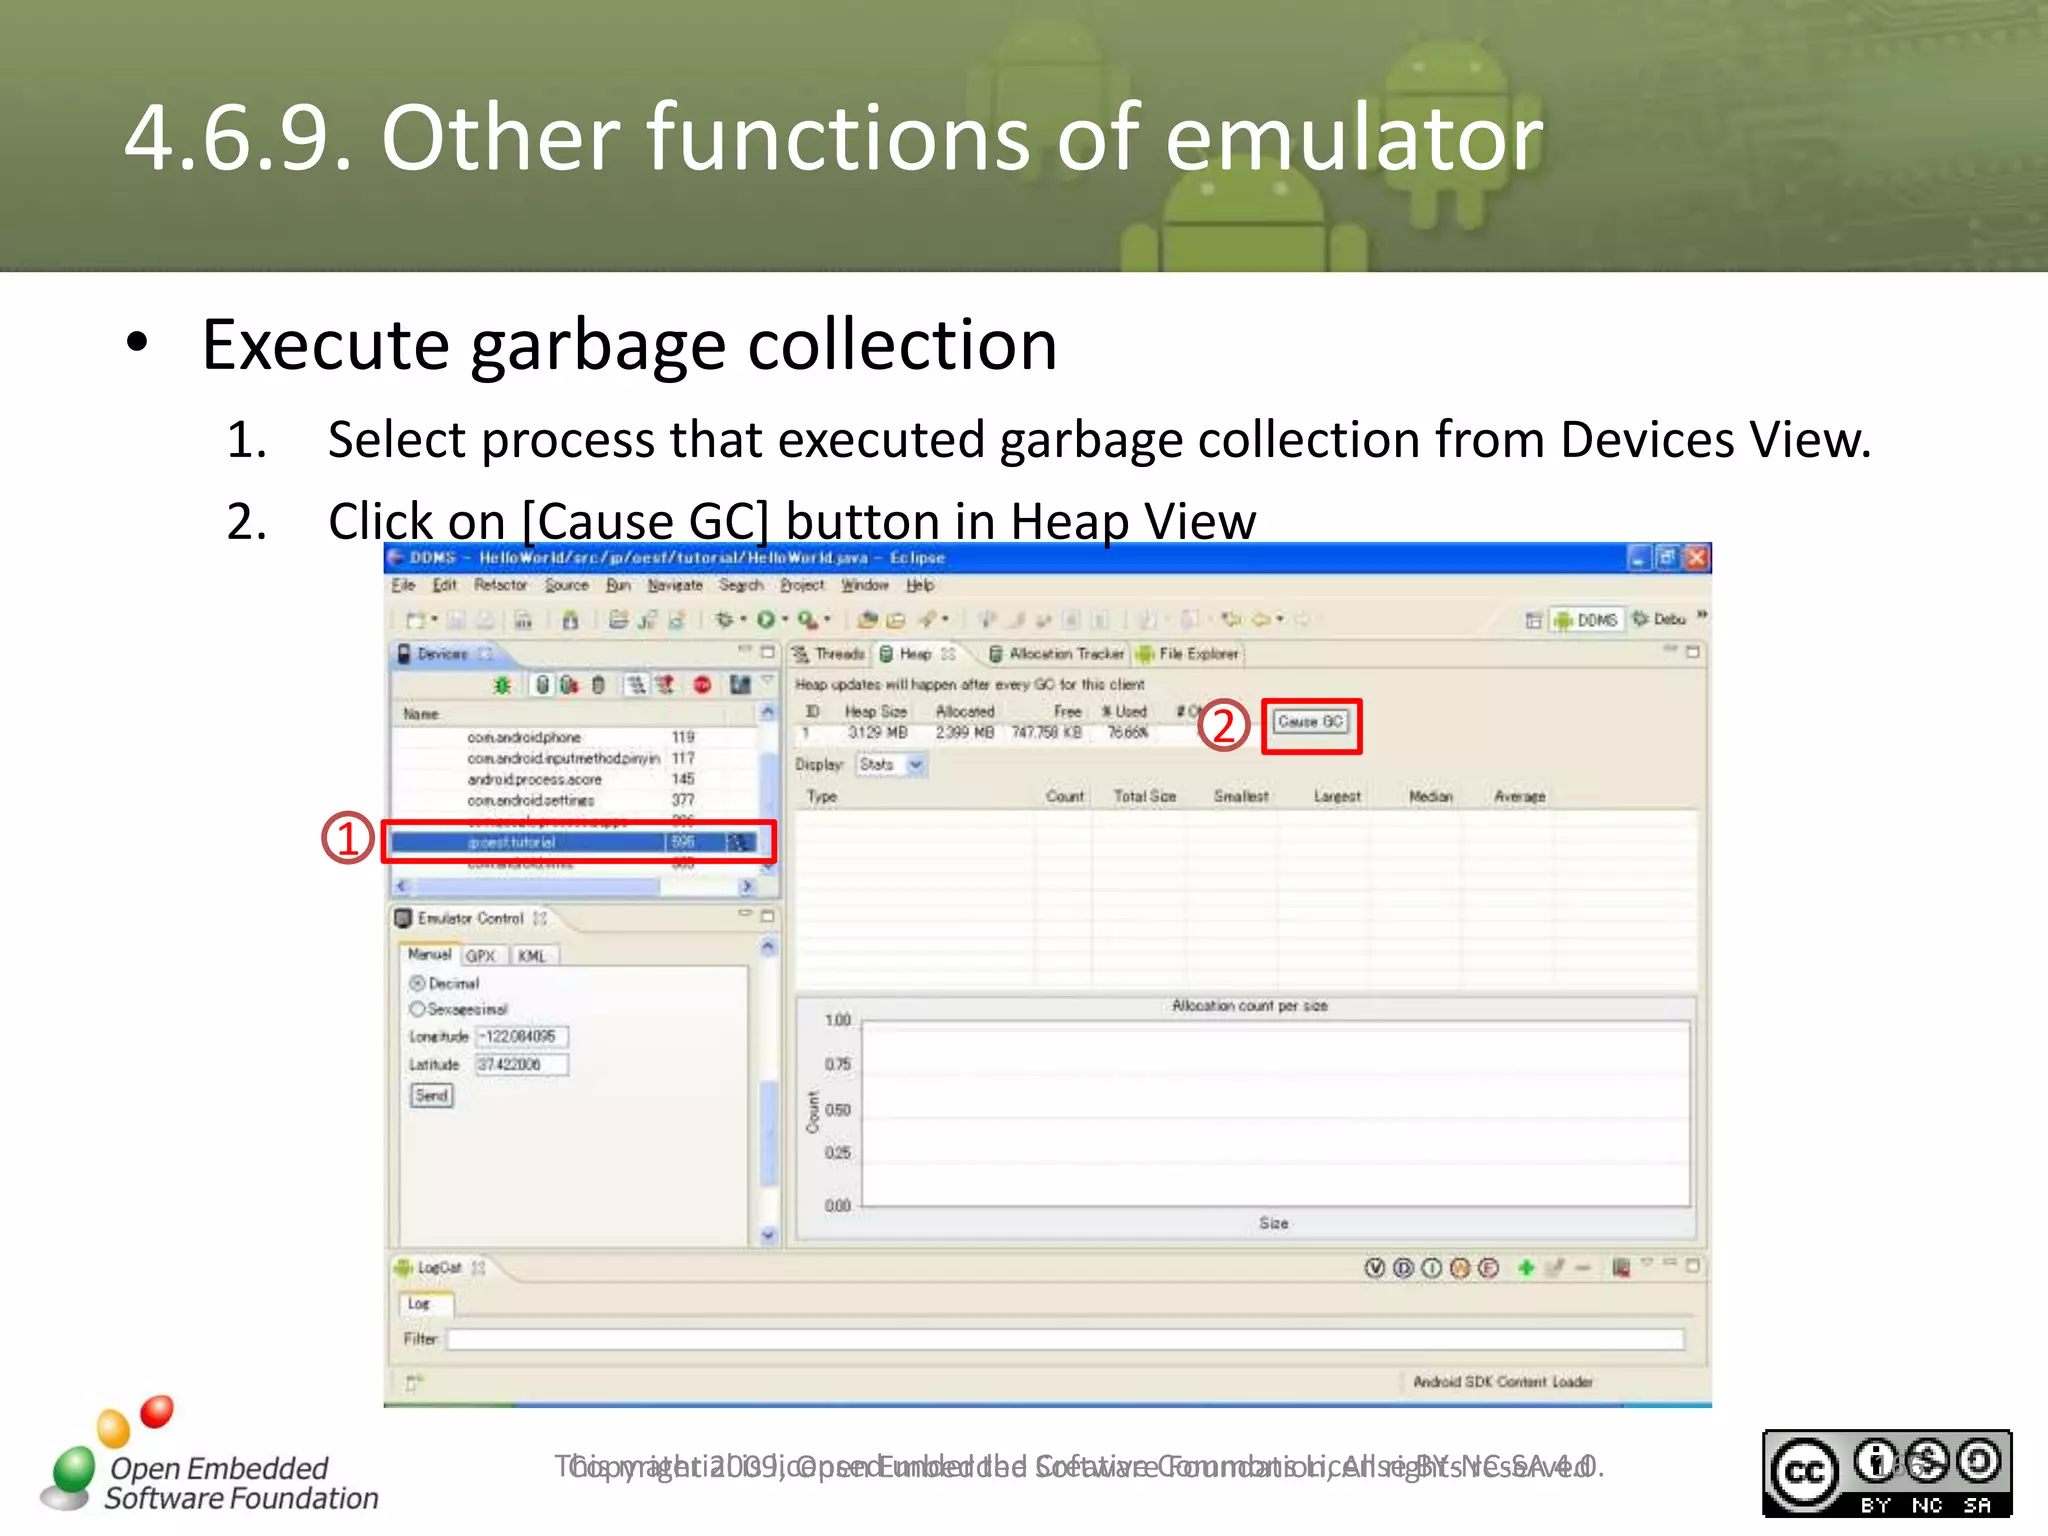This screenshot has height=1536, width=2048.
Task: Select the Decimal radio button
Action: click(417, 983)
